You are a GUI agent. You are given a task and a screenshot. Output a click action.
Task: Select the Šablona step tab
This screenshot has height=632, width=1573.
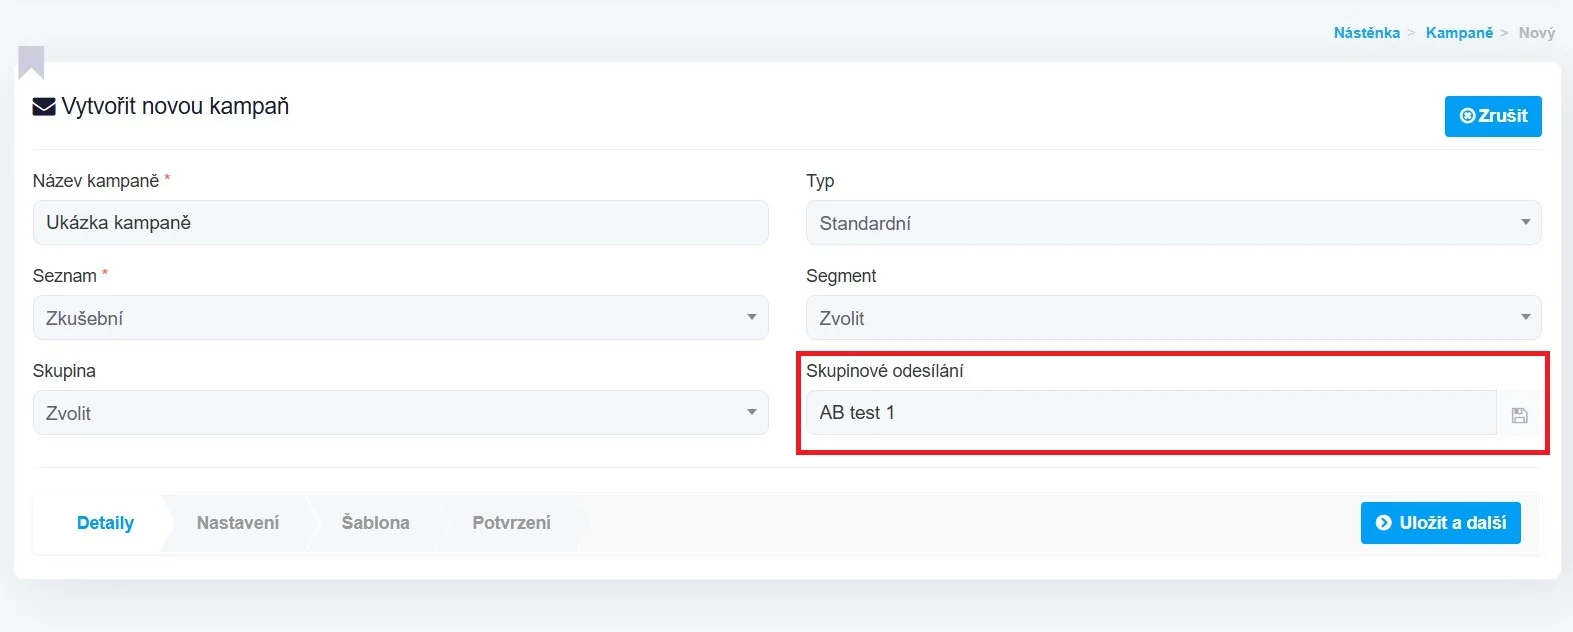click(375, 523)
